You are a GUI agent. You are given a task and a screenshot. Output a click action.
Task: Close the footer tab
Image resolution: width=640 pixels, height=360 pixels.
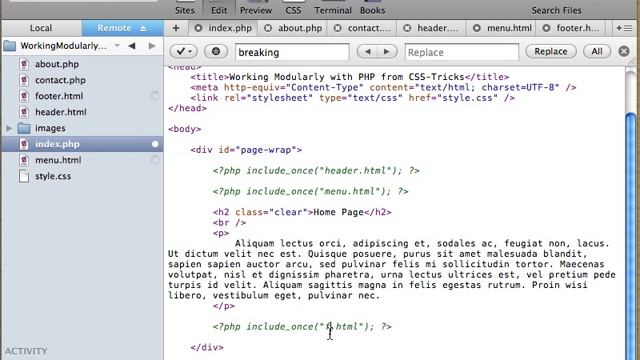click(x=546, y=28)
